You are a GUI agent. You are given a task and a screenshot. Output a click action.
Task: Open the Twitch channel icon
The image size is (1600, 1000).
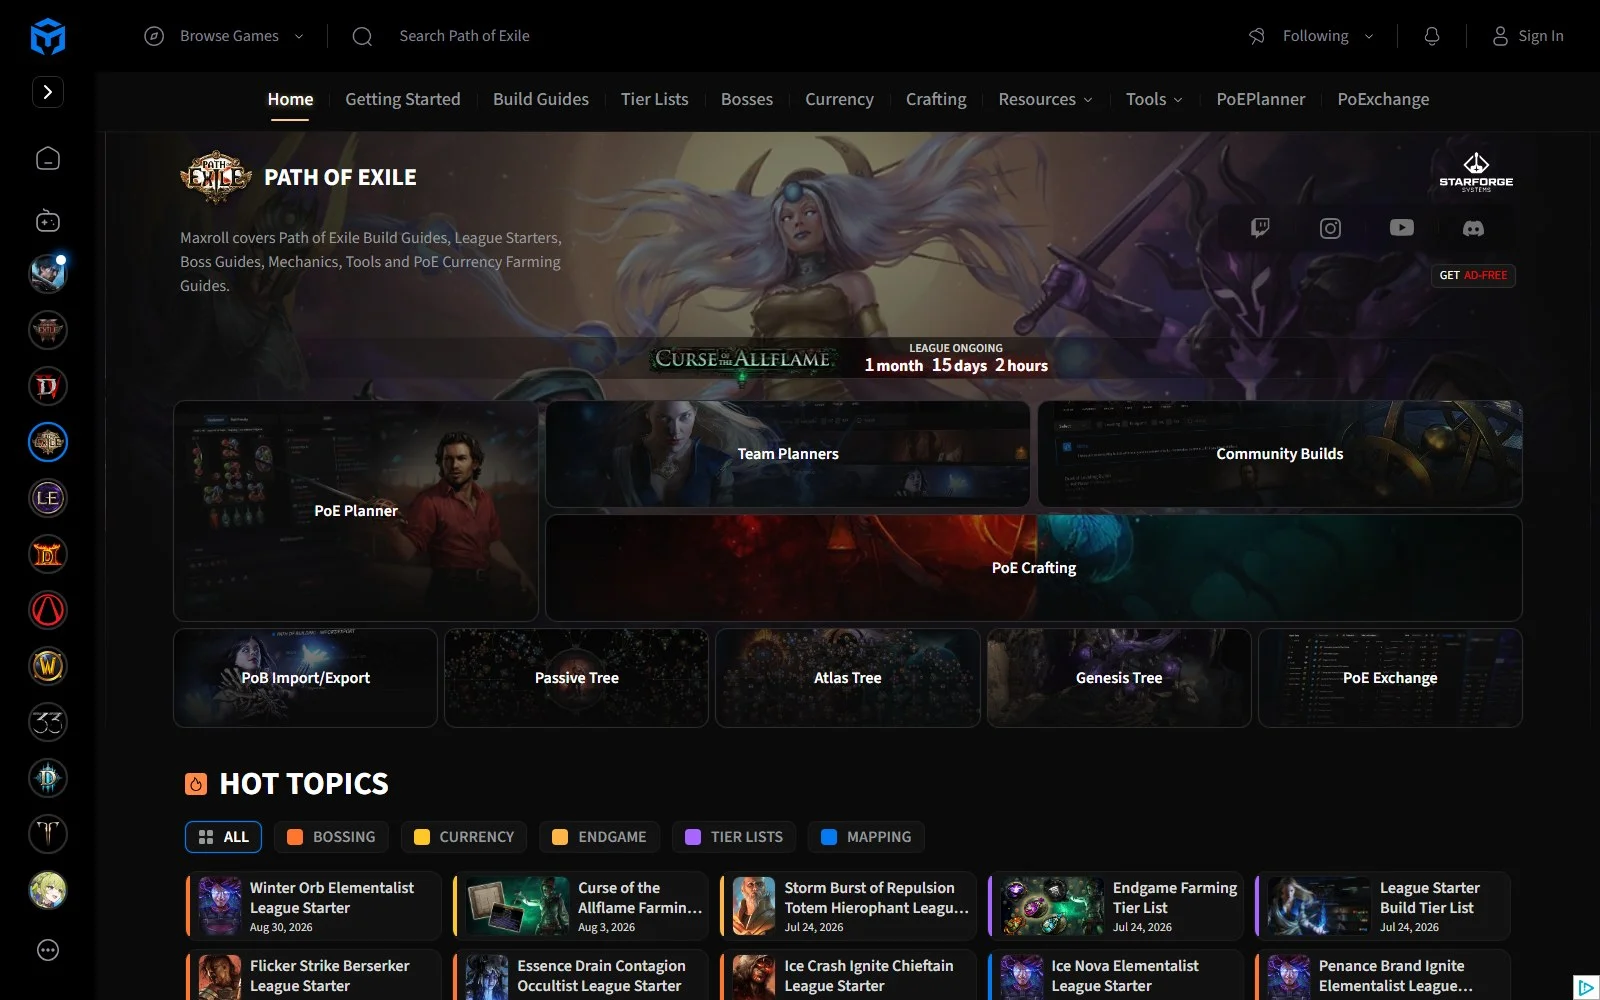point(1260,228)
